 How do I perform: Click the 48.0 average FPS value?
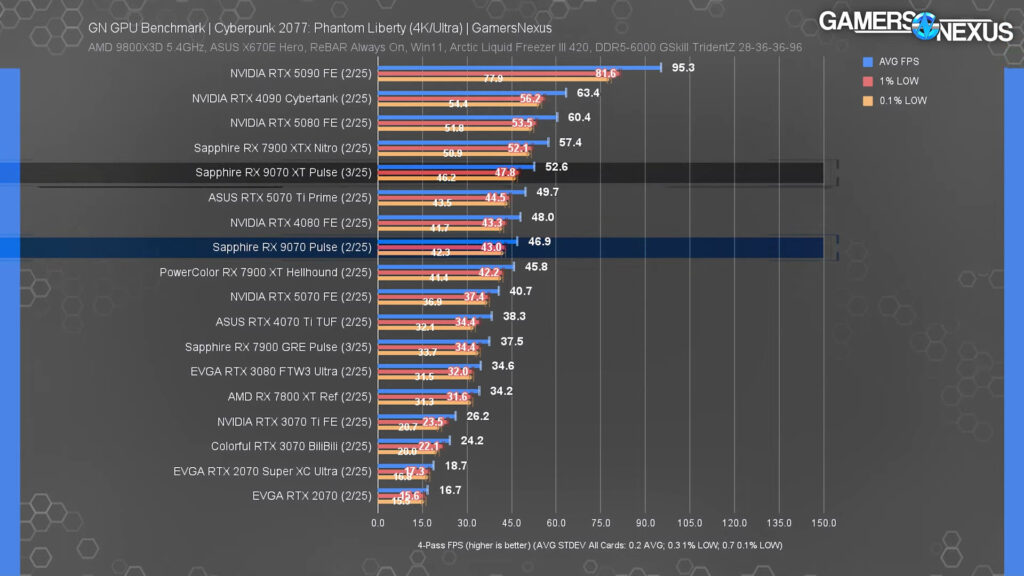pyautogui.click(x=543, y=217)
